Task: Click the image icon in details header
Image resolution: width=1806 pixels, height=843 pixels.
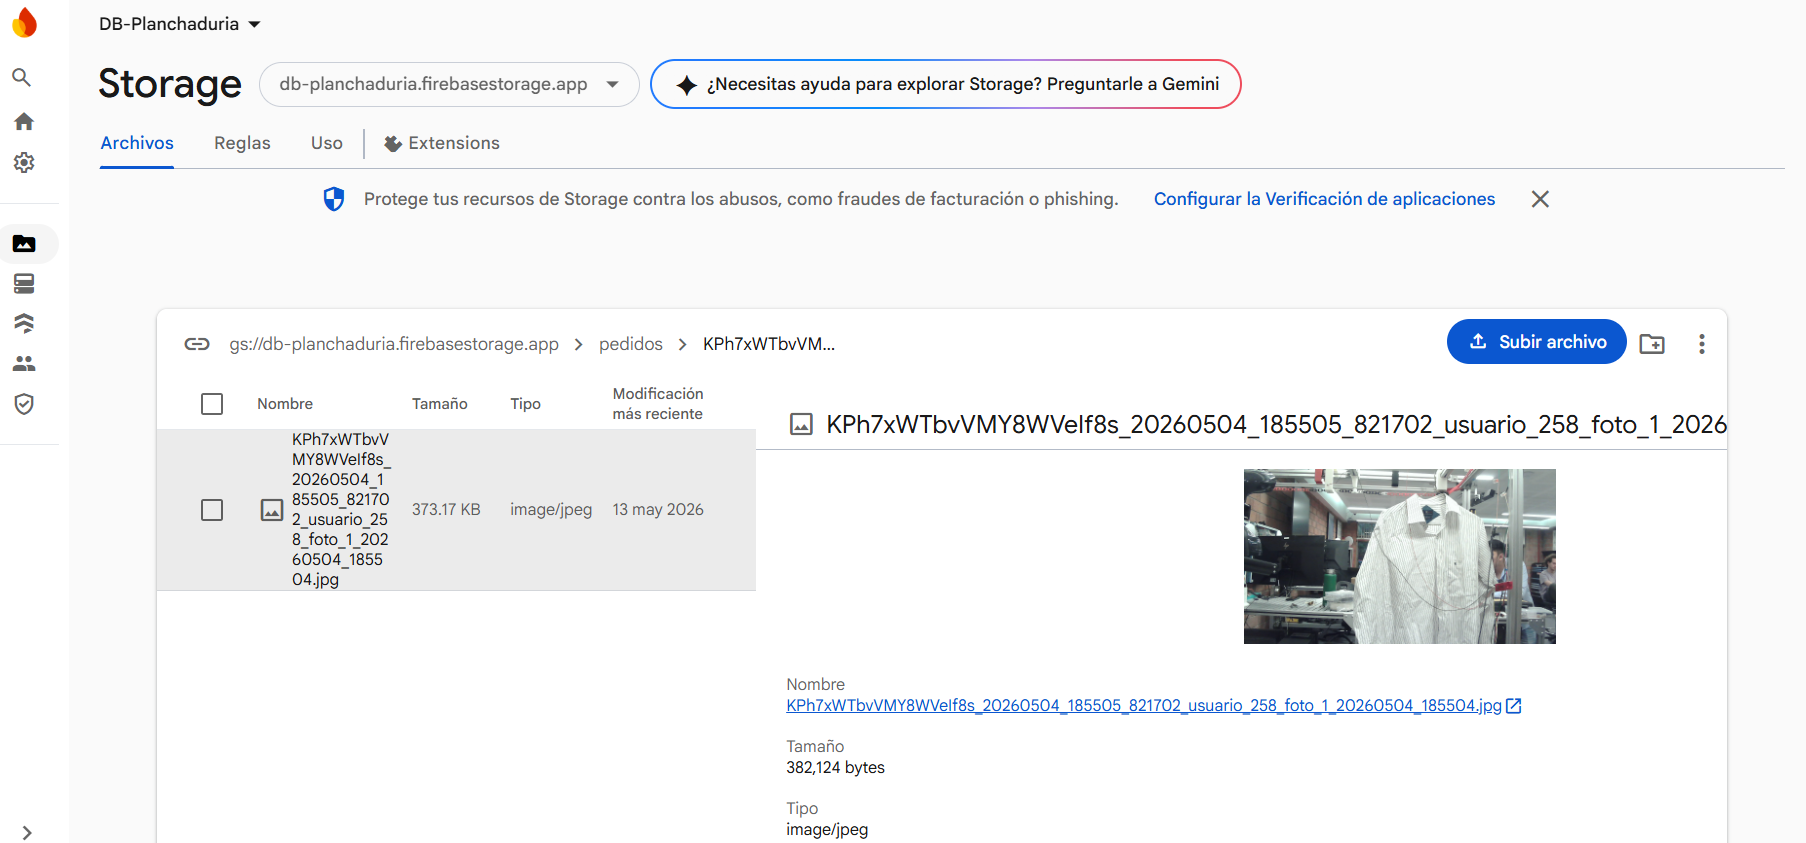Action: pos(801,425)
